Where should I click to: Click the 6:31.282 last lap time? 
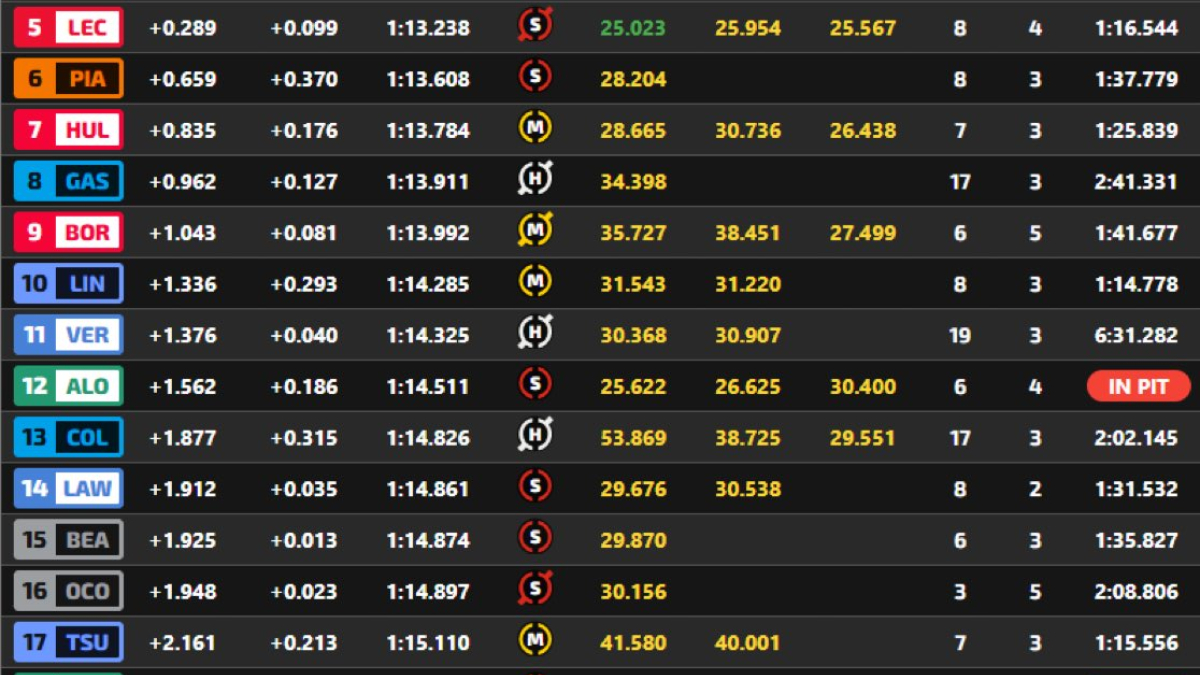[1137, 335]
